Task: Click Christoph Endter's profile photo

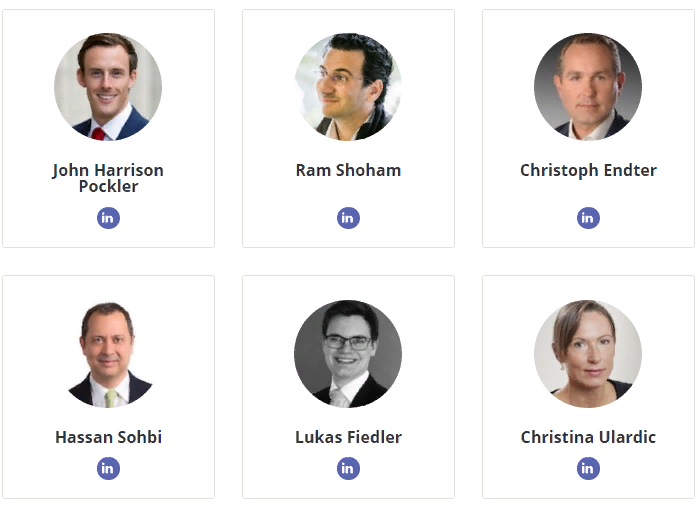Action: tap(588, 87)
